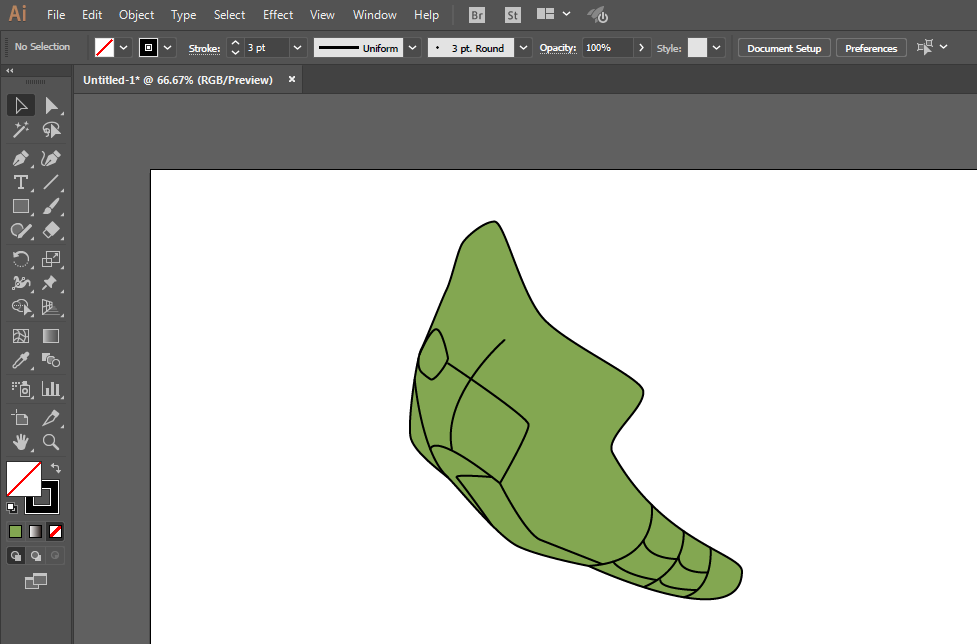Select the Direct Selection tool
977x644 pixels.
click(x=51, y=105)
